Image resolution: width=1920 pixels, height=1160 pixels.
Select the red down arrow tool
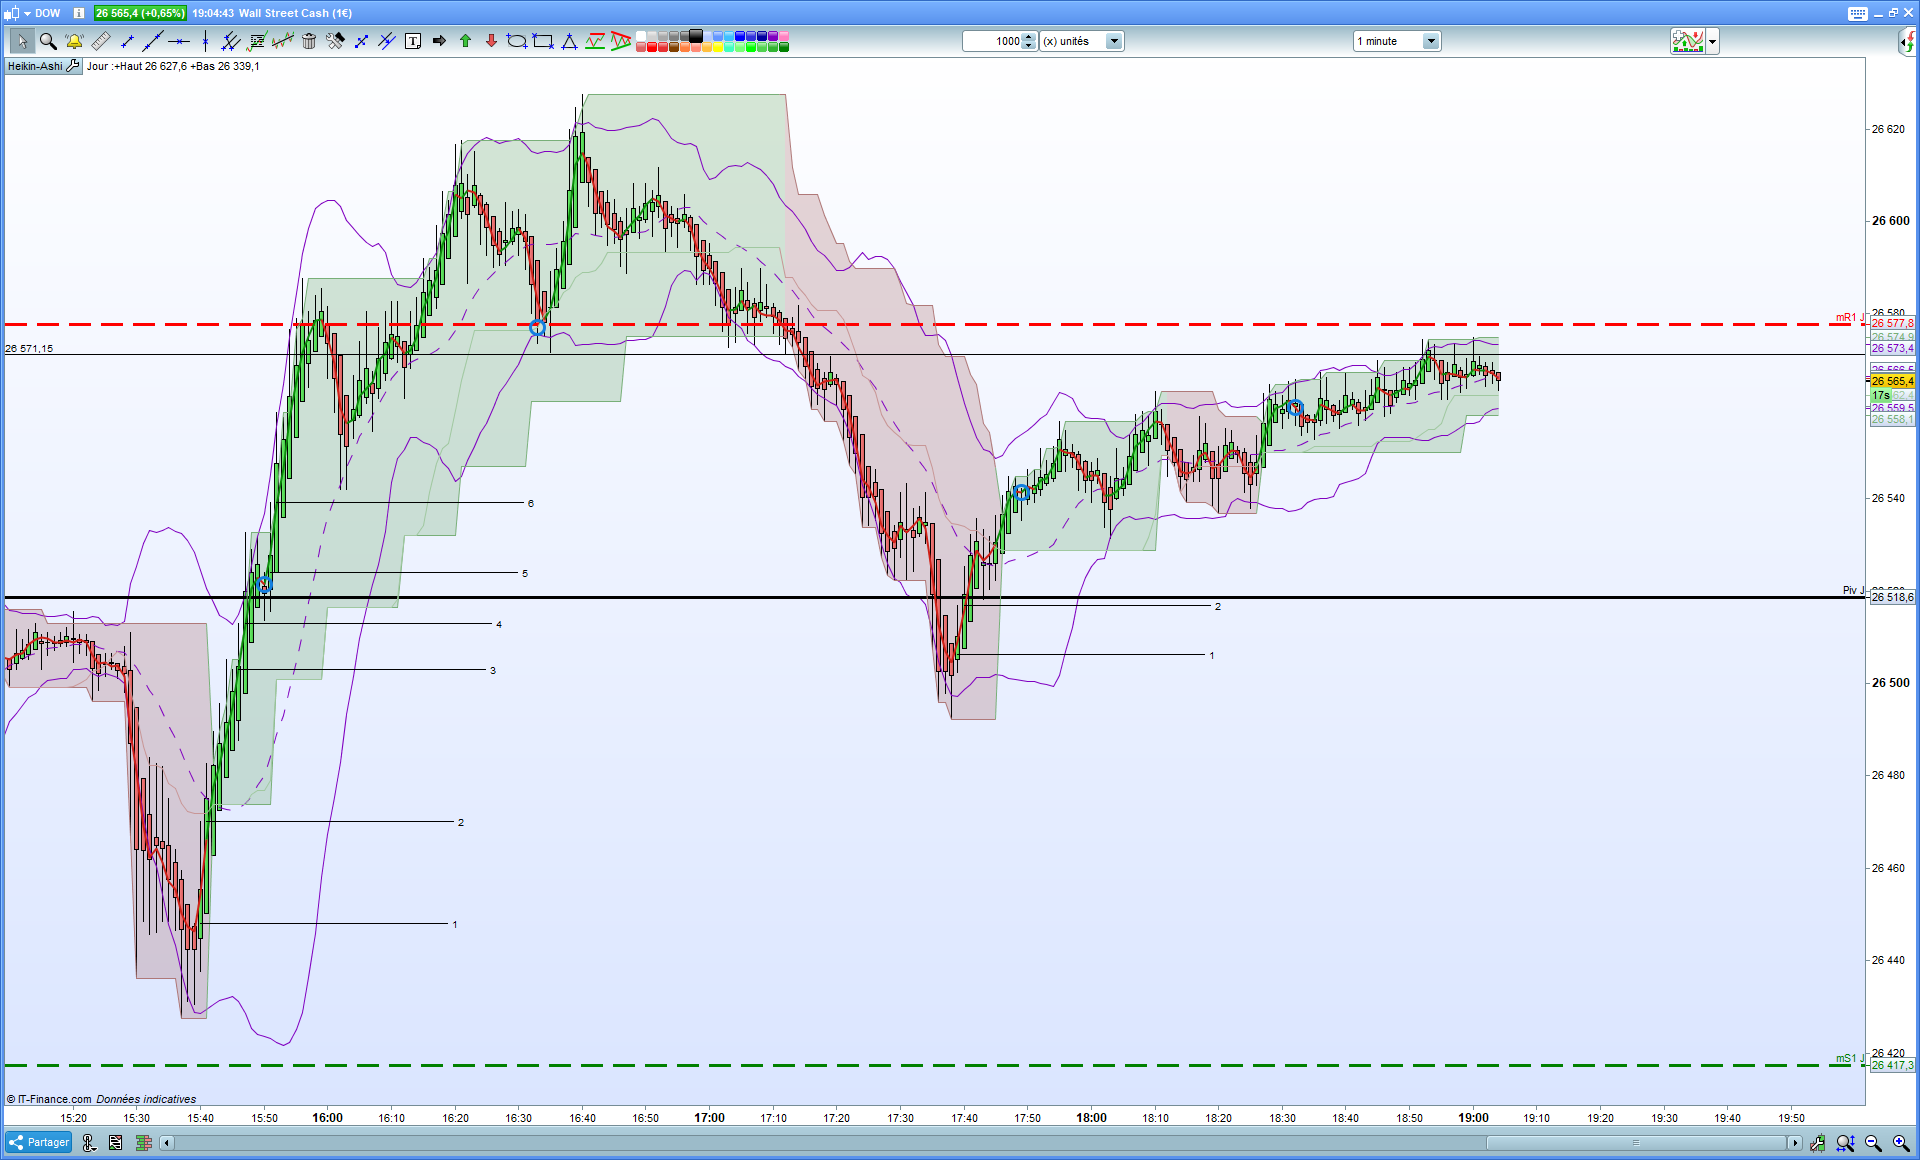[x=491, y=41]
